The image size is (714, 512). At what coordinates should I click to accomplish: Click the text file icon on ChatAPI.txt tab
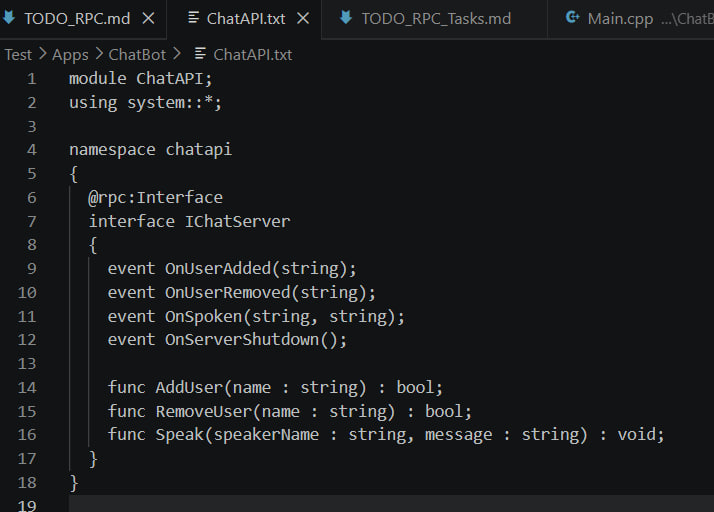[x=194, y=18]
